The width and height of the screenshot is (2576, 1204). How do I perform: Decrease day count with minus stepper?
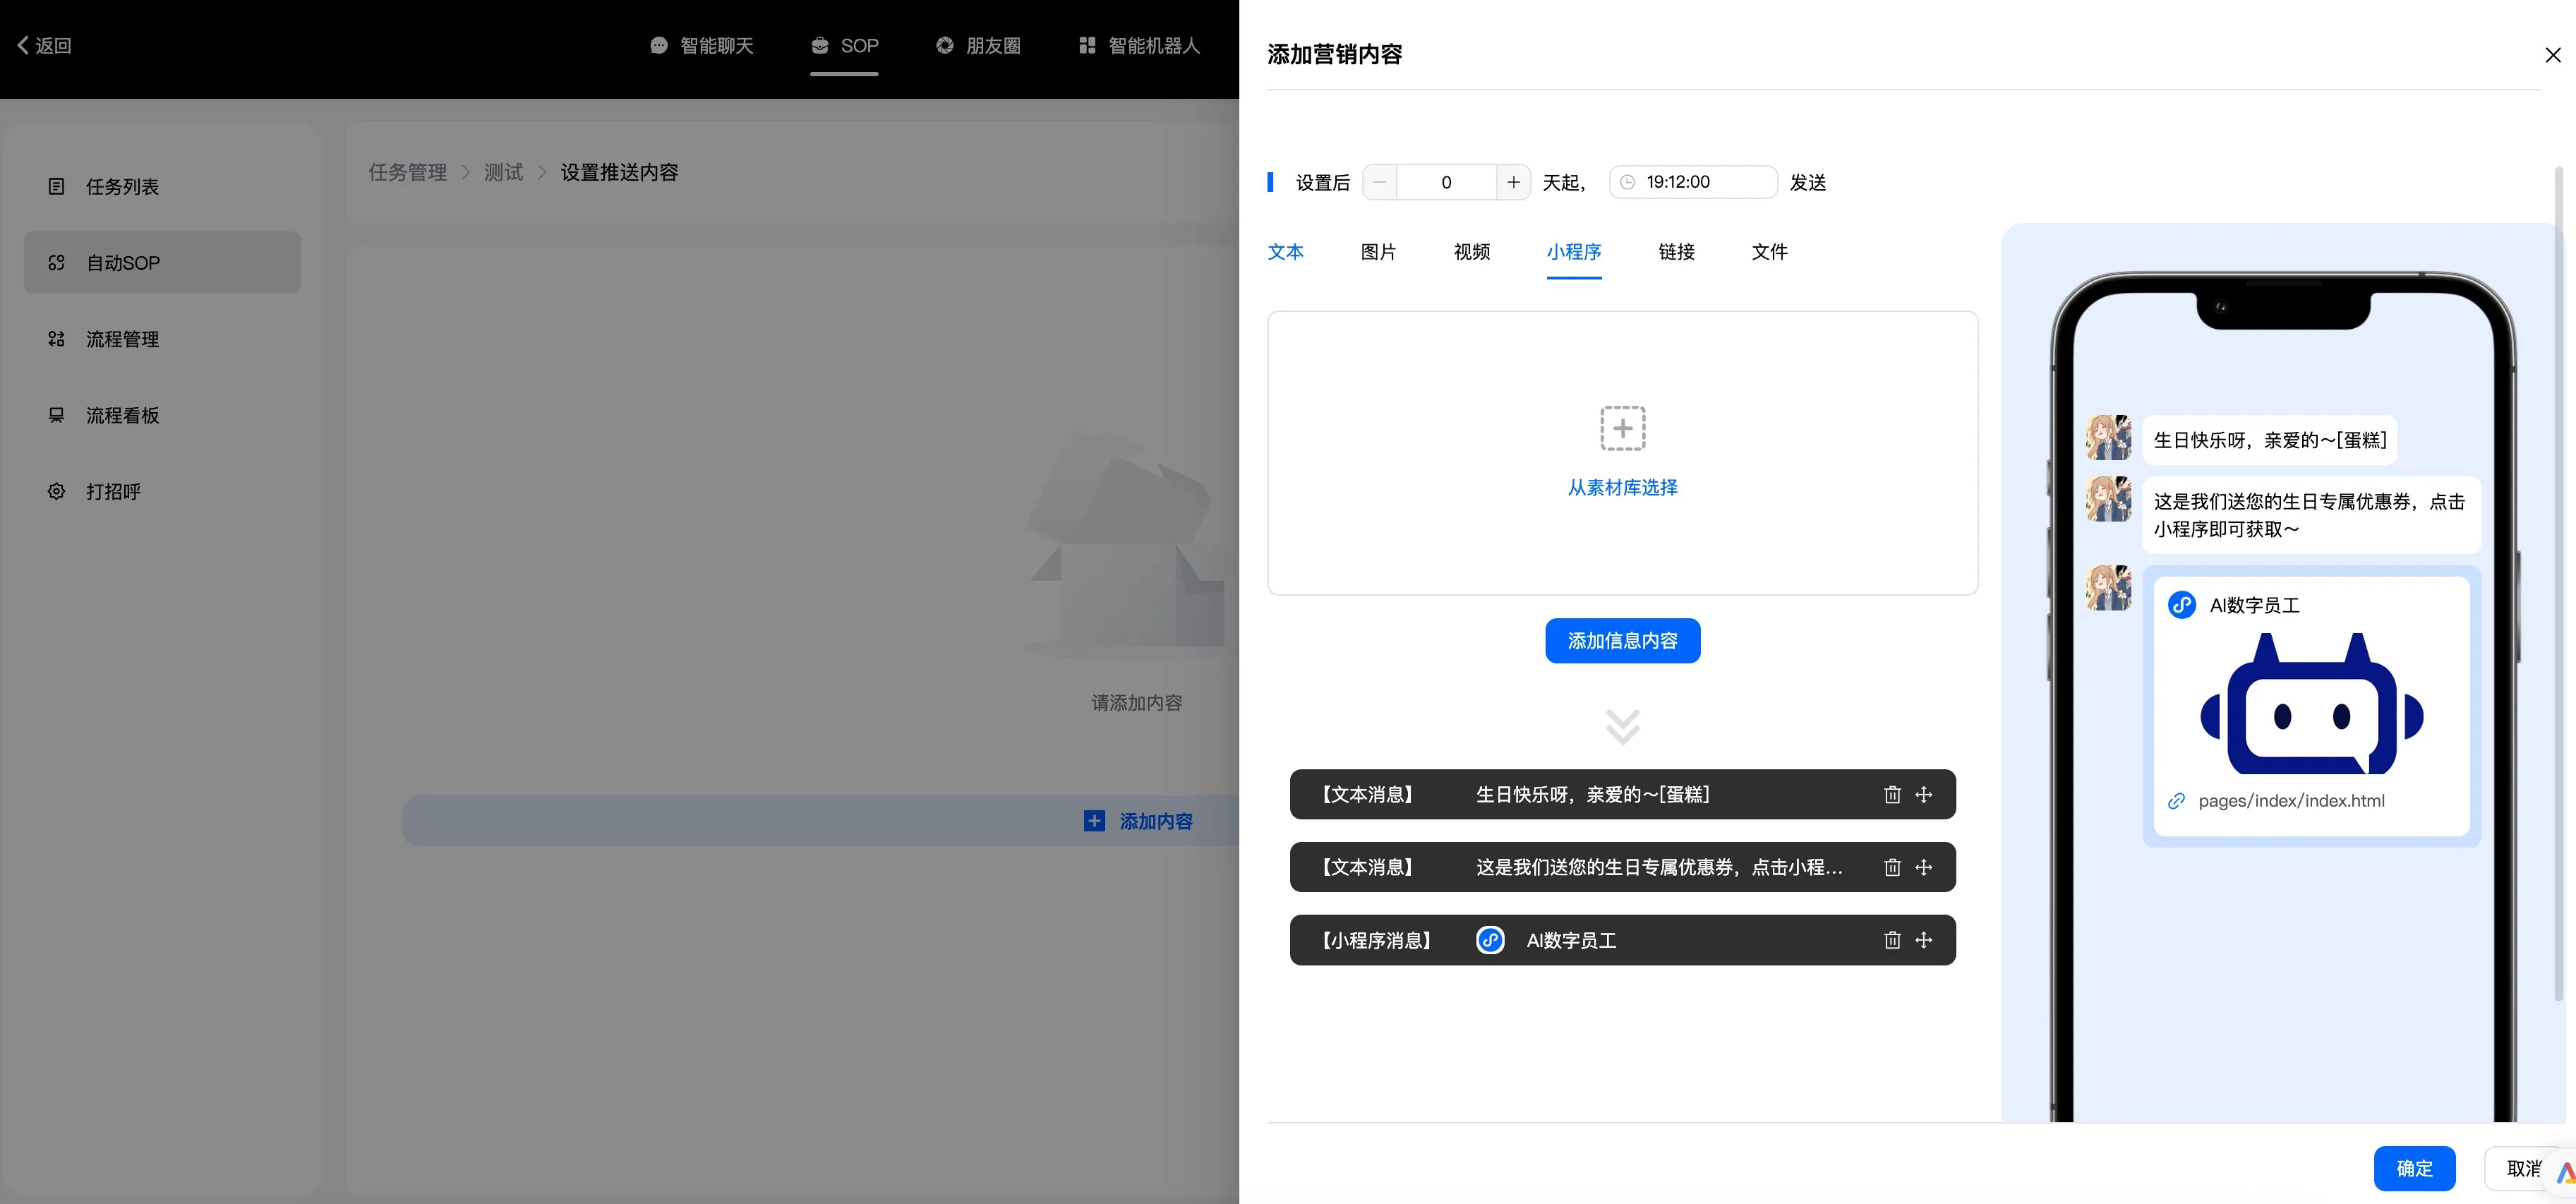(x=1380, y=182)
